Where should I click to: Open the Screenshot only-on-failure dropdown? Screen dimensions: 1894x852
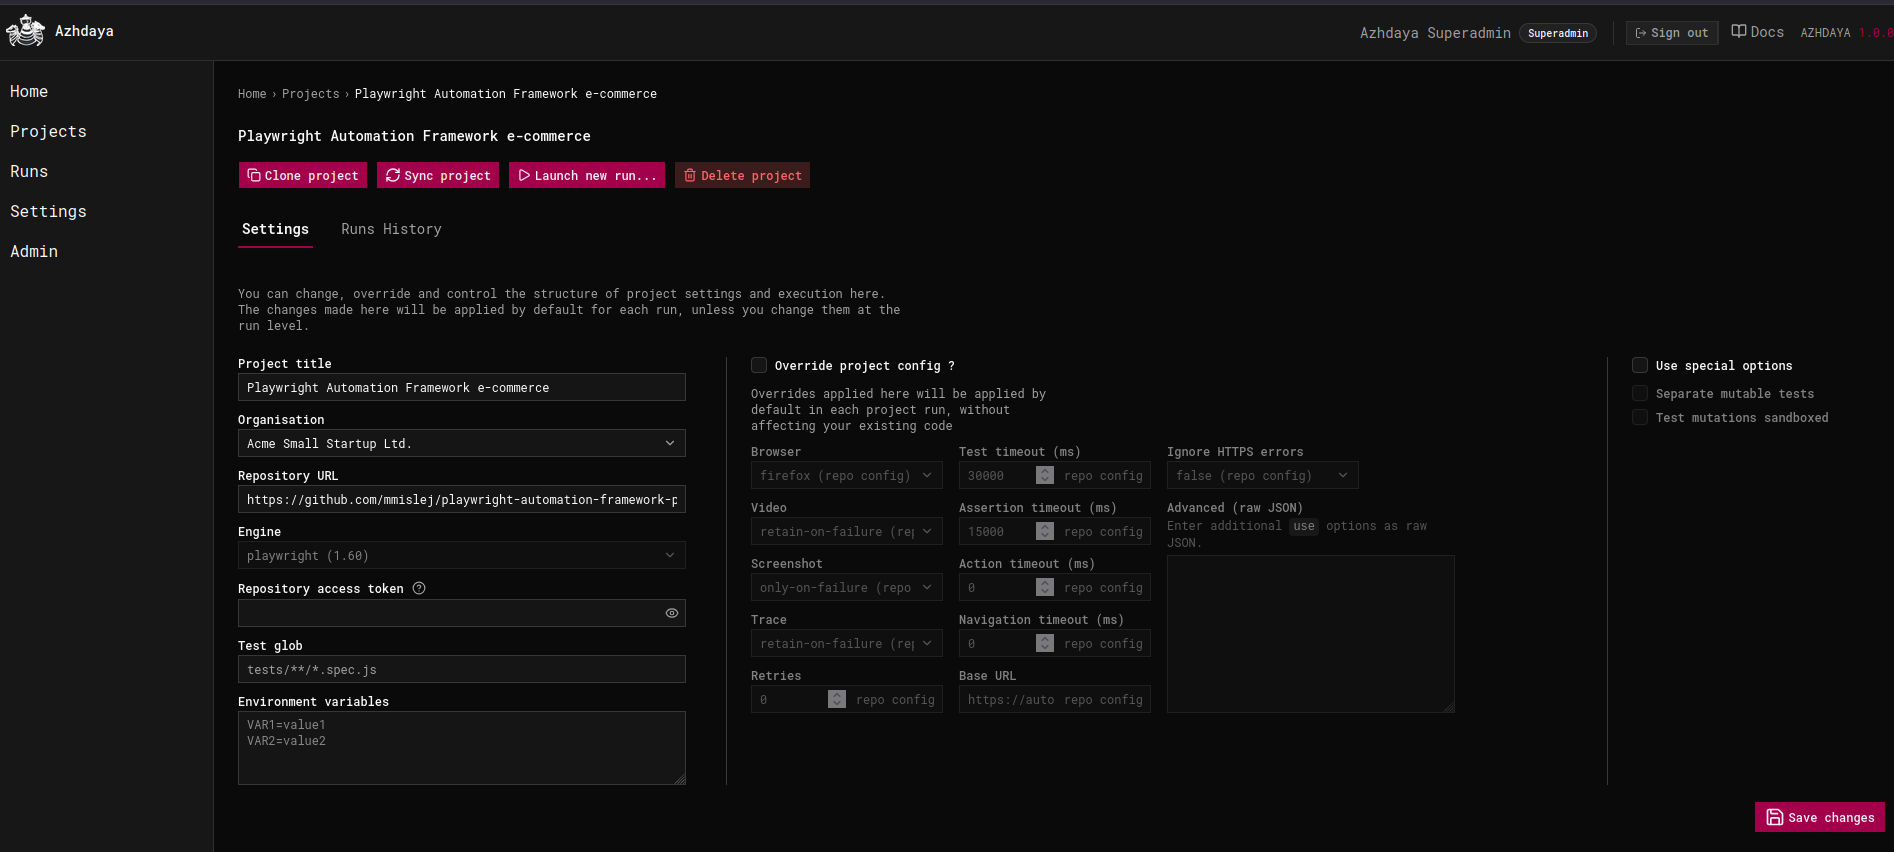tap(847, 587)
